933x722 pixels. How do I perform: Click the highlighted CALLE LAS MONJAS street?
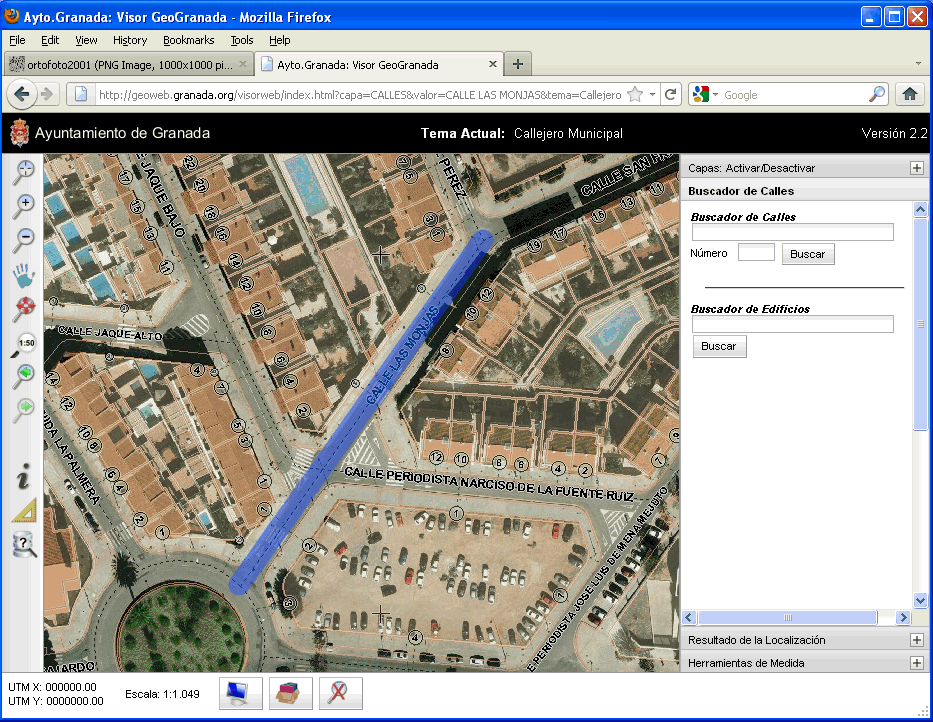pyautogui.click(x=361, y=412)
